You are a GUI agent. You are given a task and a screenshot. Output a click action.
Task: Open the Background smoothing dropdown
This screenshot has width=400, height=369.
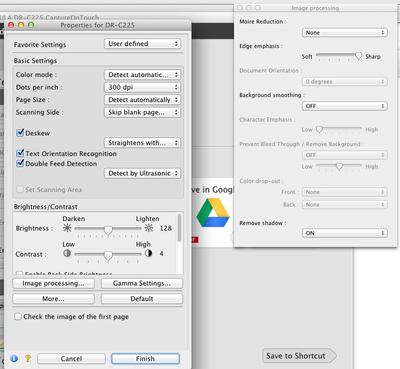[345, 106]
